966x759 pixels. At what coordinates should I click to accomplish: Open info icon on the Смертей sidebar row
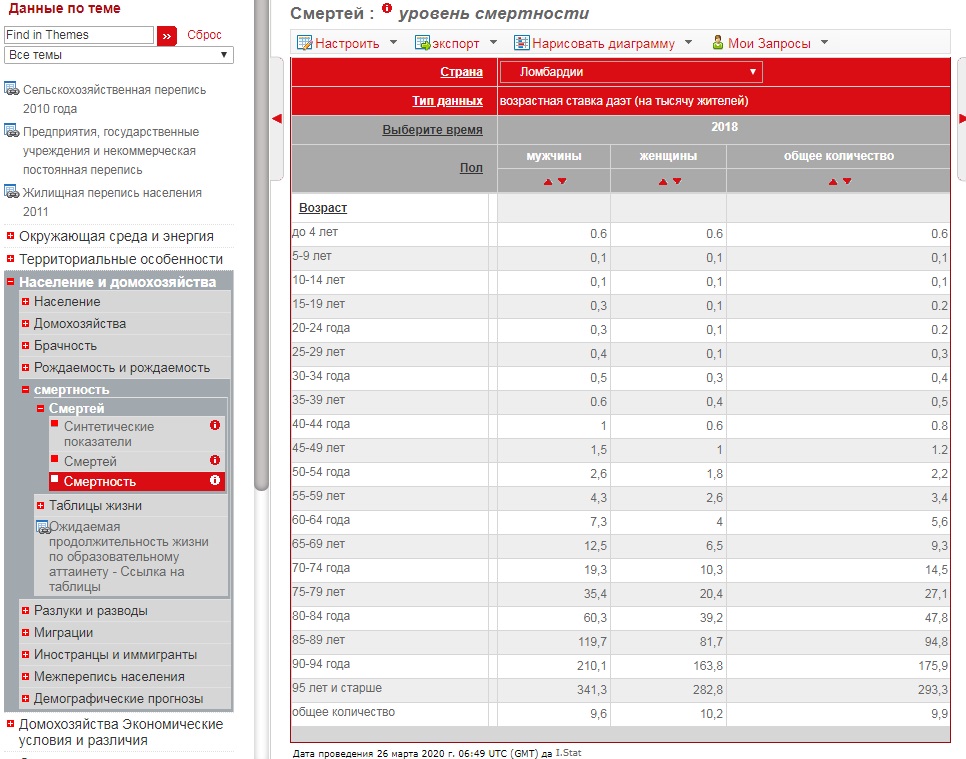coord(215,460)
